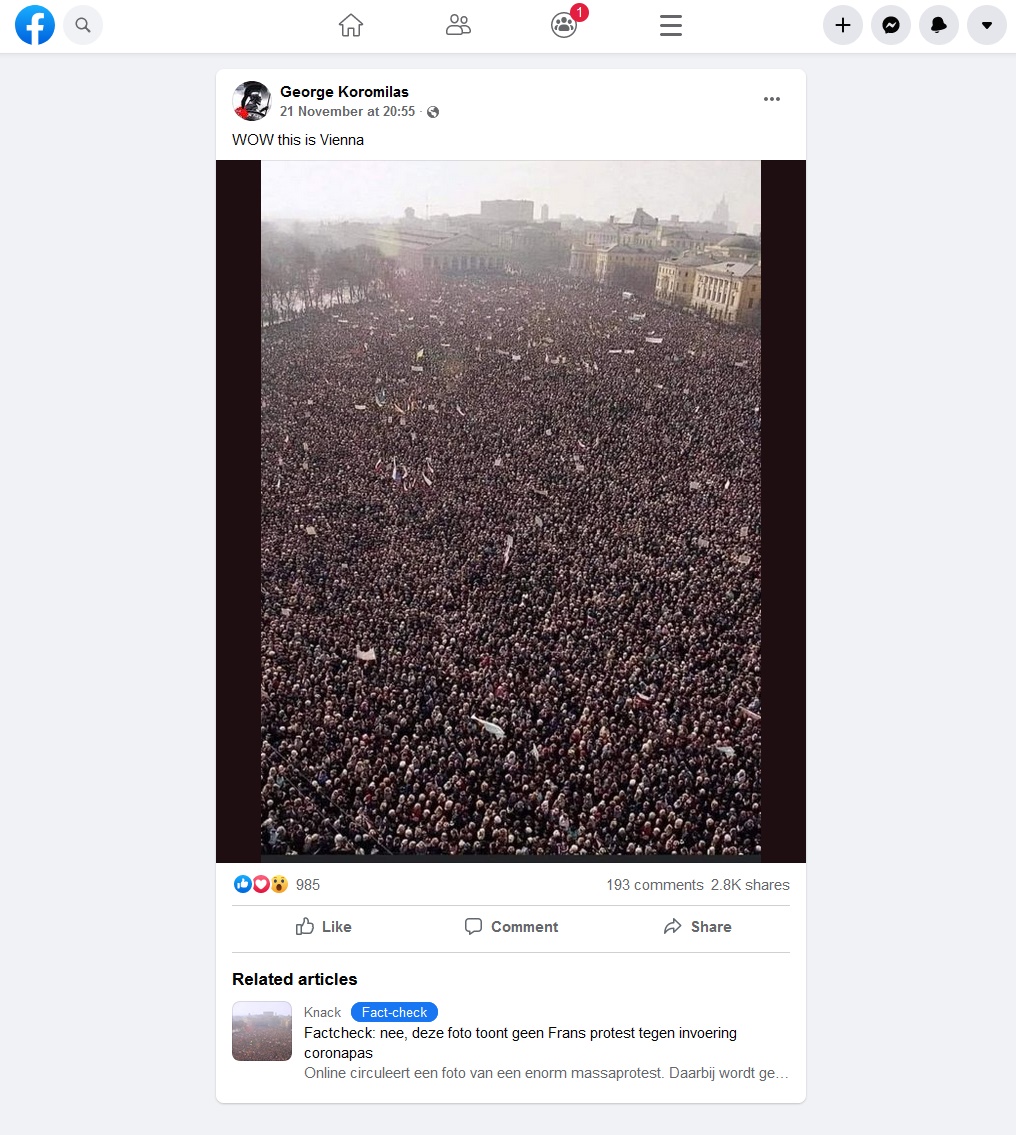Open the post's three-dot options menu
This screenshot has height=1135, width=1016.
click(772, 99)
